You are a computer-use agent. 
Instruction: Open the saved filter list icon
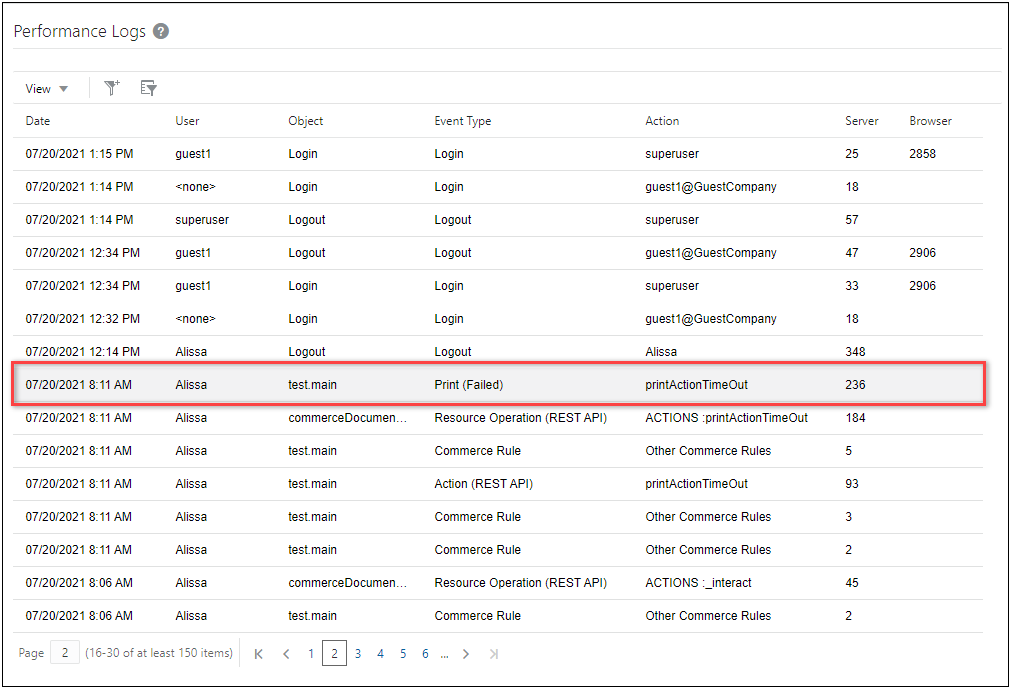(148, 88)
